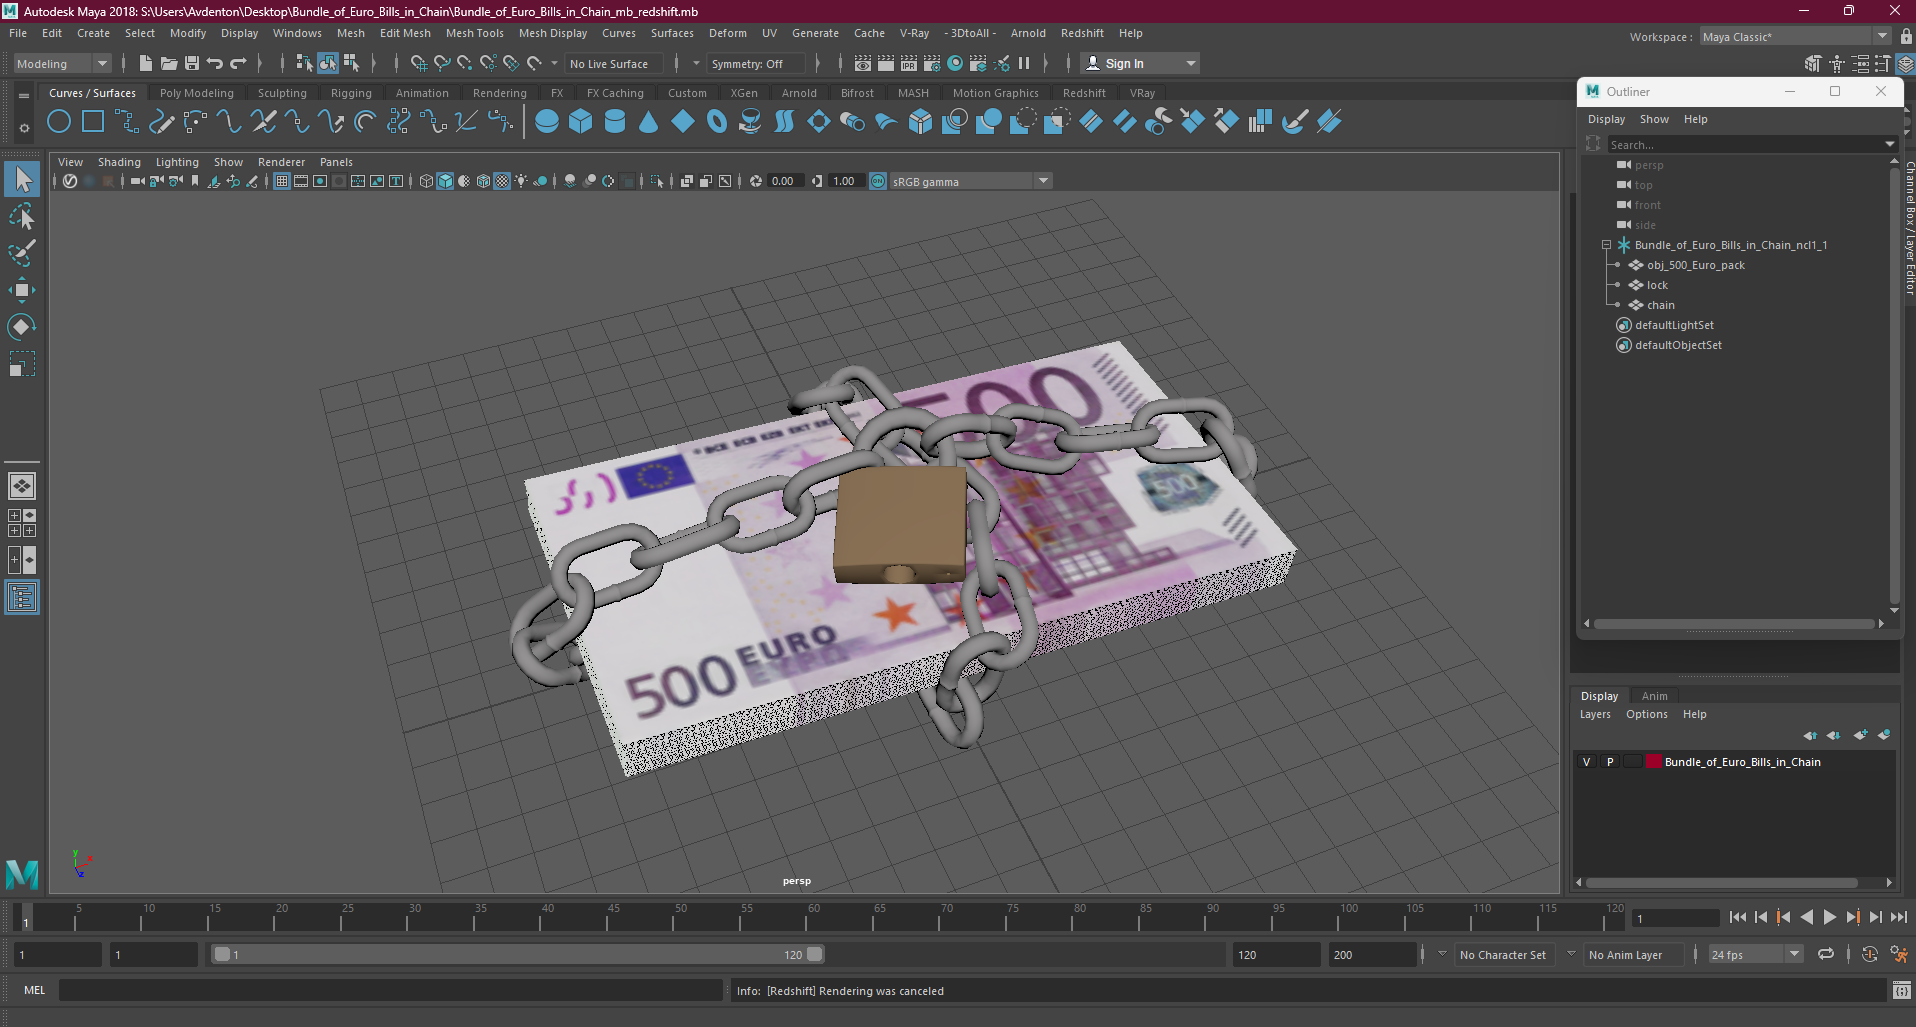
Task: Click the Undo arrow icon
Action: (215, 63)
